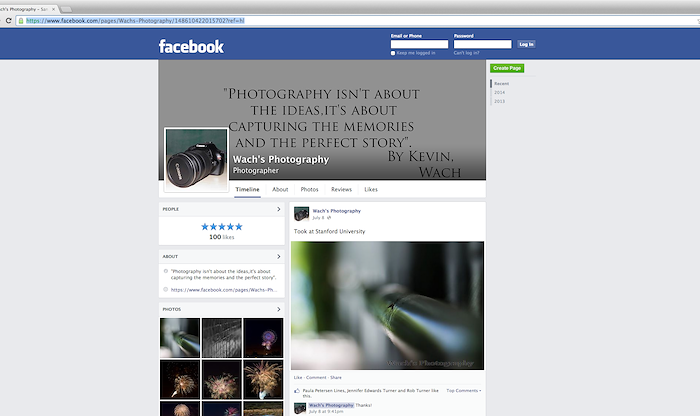Open the Photos tab

tap(309, 189)
